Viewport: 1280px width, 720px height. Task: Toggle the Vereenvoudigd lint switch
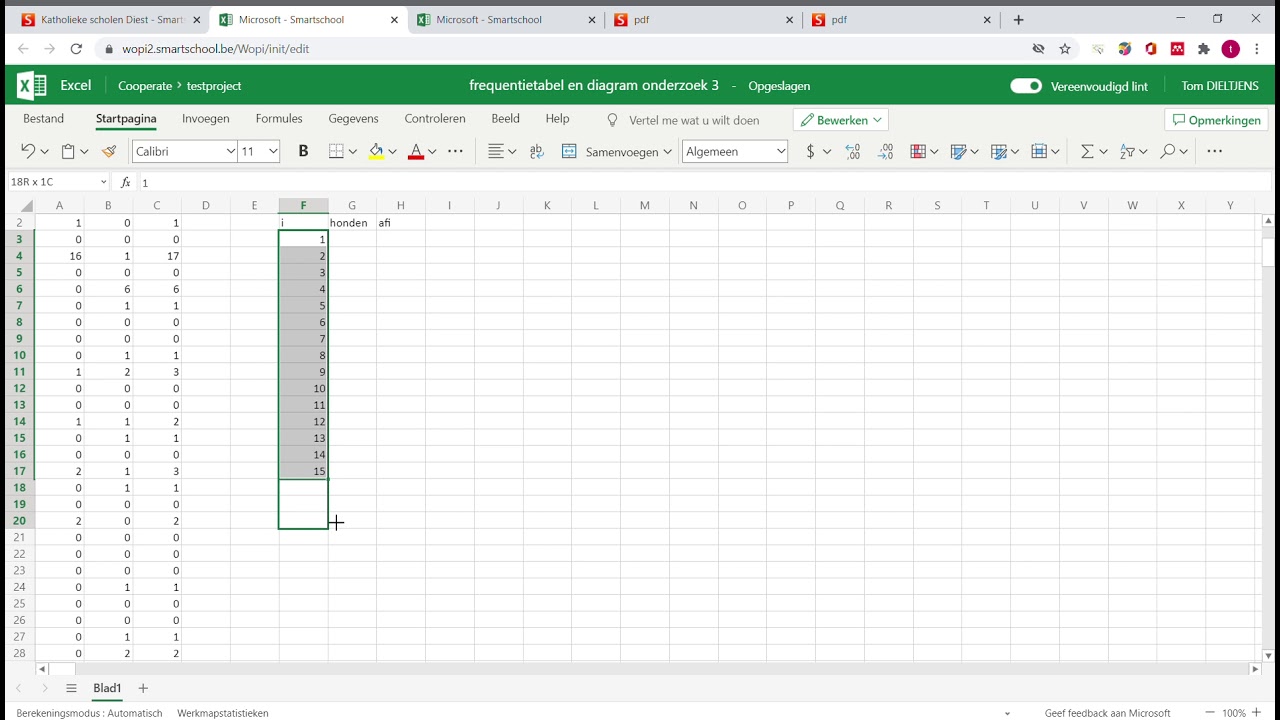[x=1026, y=86]
